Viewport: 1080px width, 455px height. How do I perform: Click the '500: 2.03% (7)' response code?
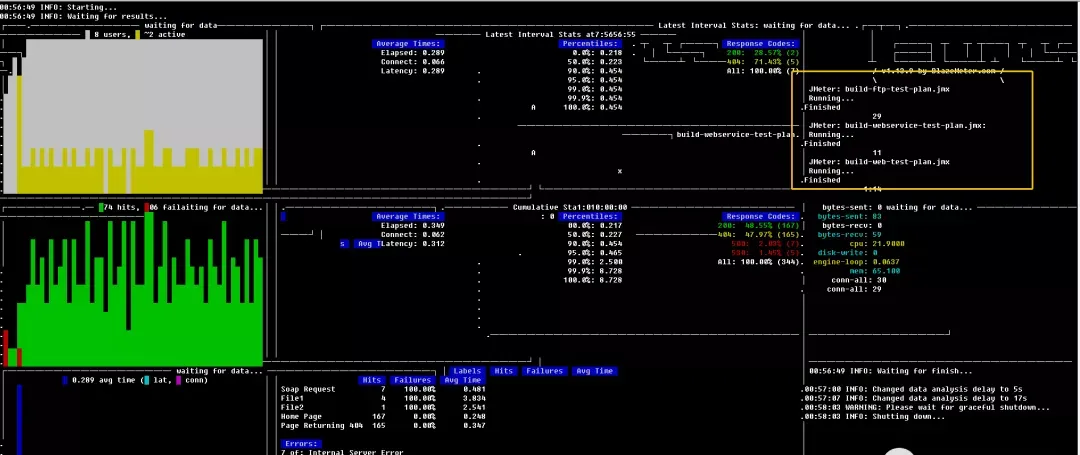point(765,244)
